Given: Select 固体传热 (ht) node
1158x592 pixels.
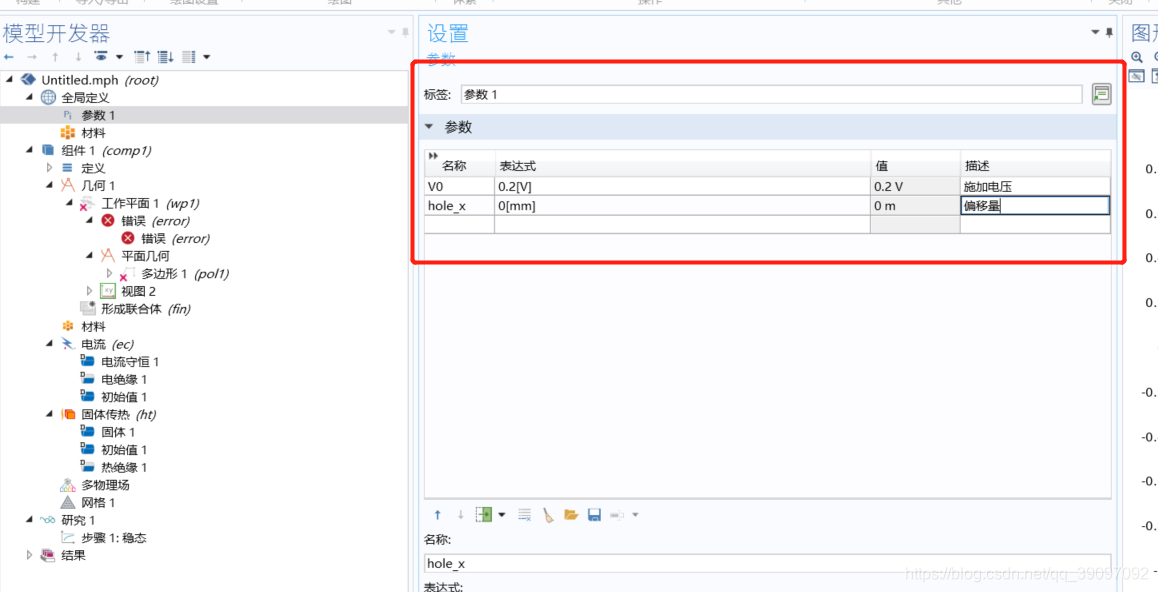Looking at the screenshot, I should (119, 415).
